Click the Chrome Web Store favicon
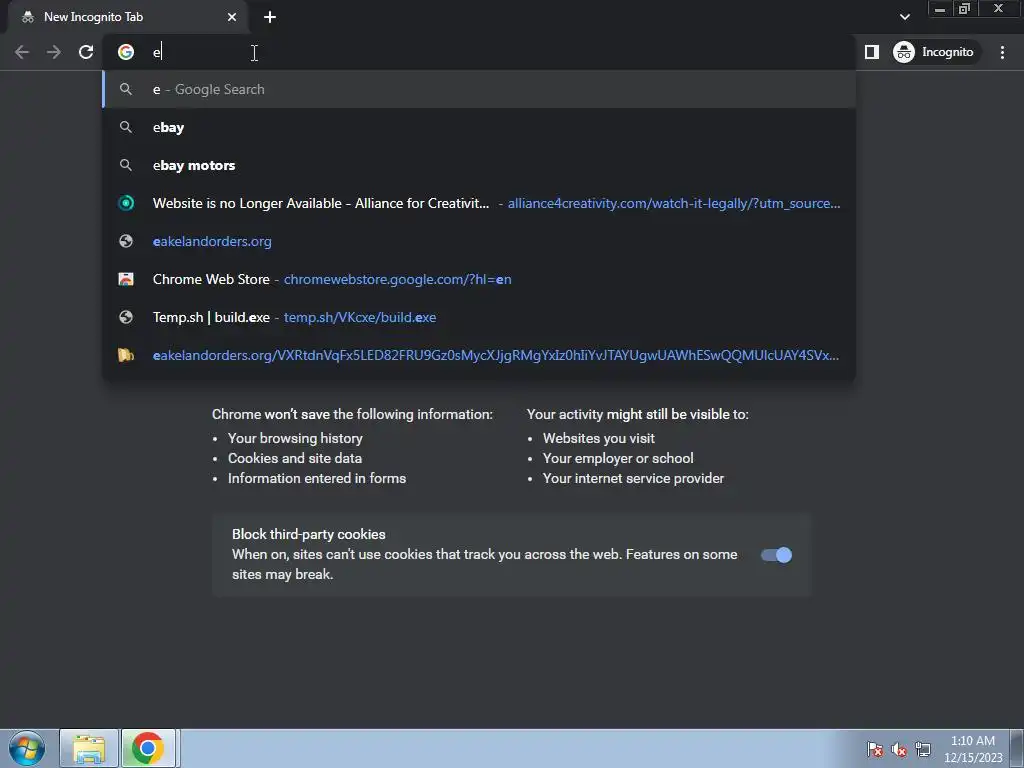This screenshot has width=1024, height=768. (x=126, y=279)
